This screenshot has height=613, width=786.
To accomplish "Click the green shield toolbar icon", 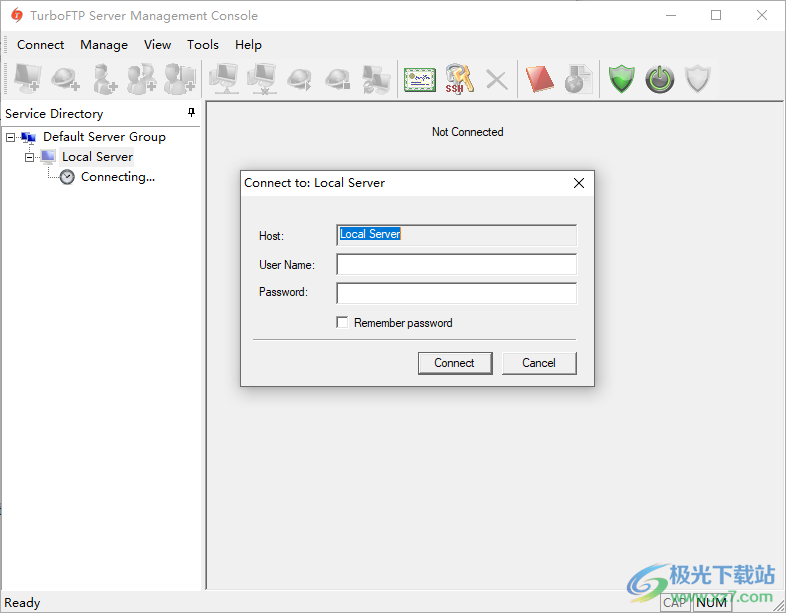I will pos(622,79).
